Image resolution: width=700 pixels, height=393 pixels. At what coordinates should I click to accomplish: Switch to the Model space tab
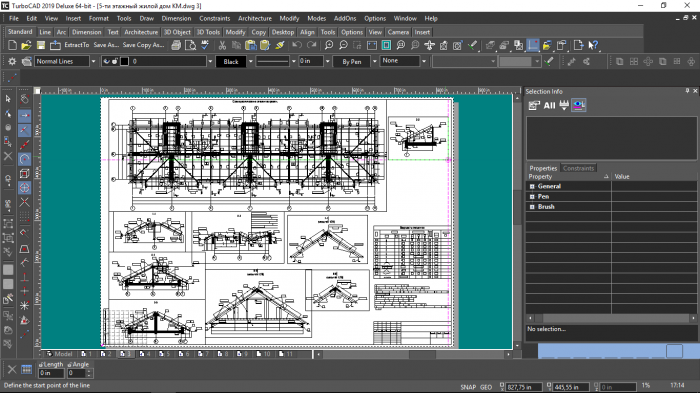pyautogui.click(x=59, y=354)
